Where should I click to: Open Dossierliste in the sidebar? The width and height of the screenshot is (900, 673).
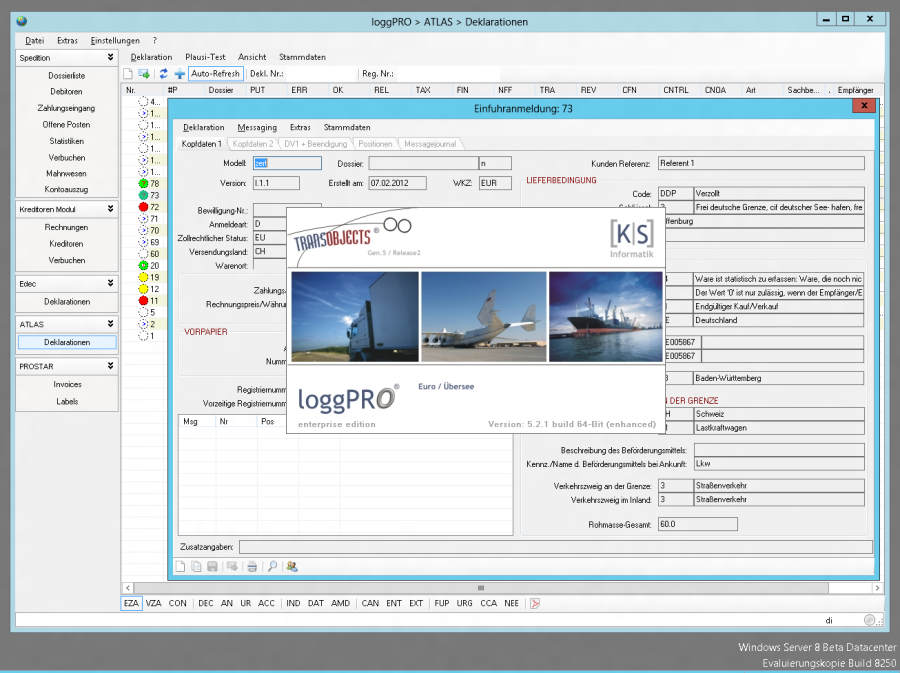[x=67, y=76]
